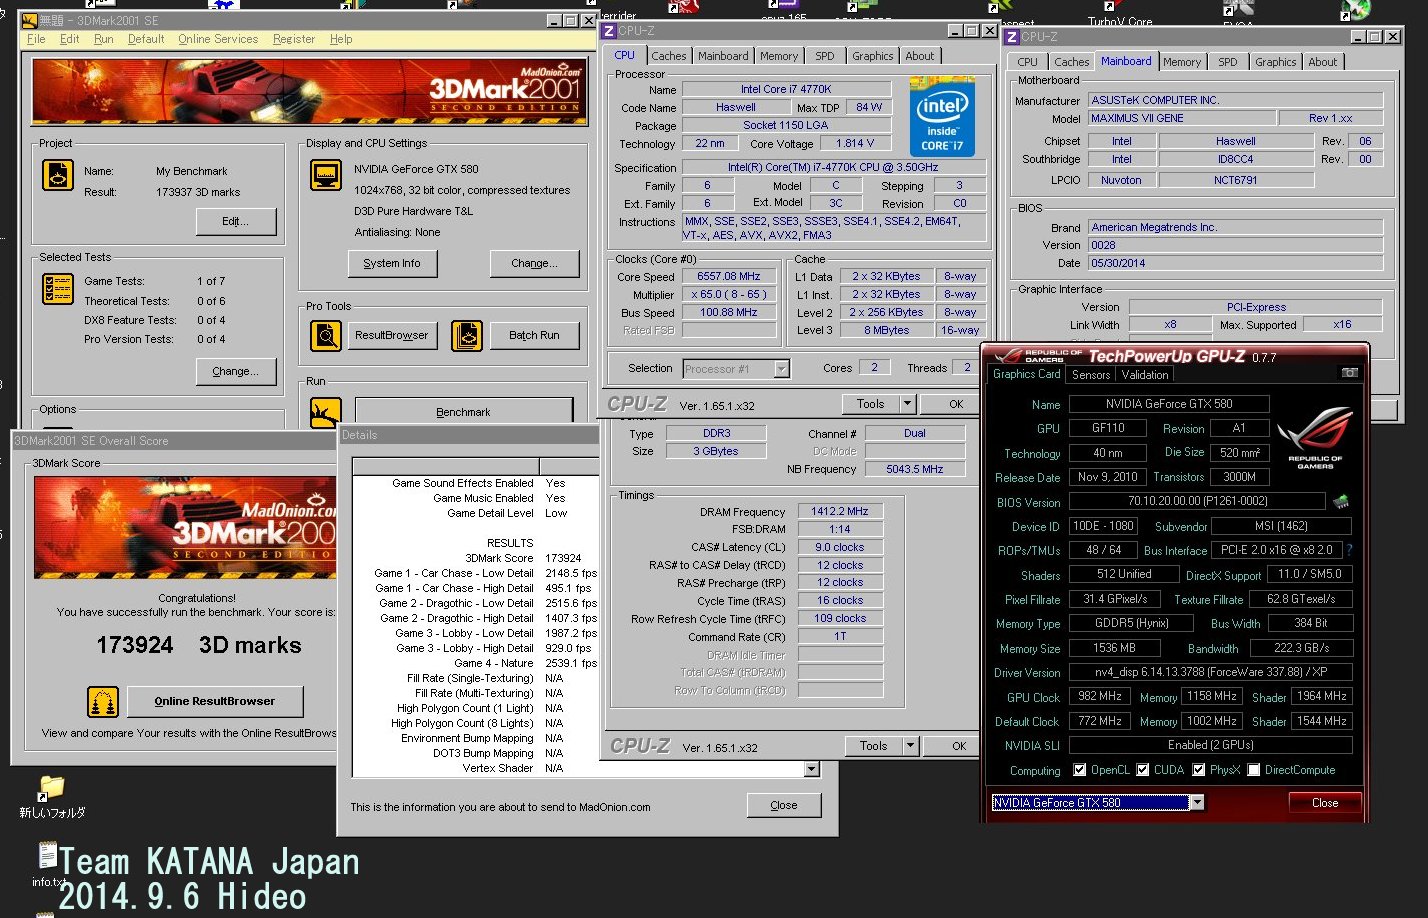Open the Tools dropdown arrow in Memory CPU-Z window
This screenshot has height=918, width=1428.
(x=910, y=746)
